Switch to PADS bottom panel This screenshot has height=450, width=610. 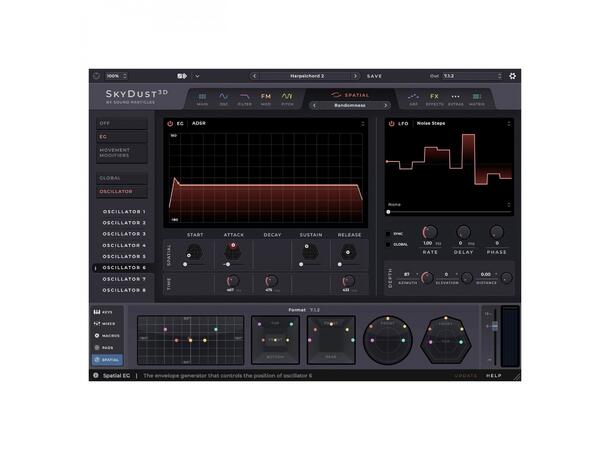coord(104,348)
